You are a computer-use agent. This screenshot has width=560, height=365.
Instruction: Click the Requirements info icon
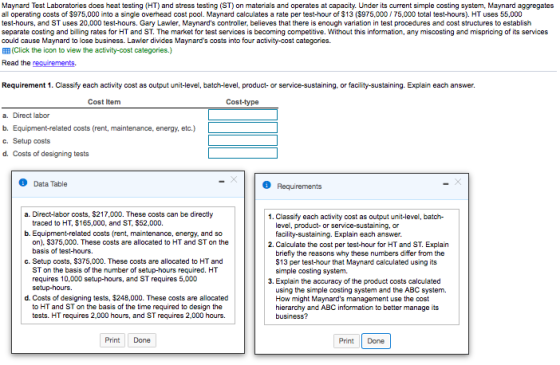267,185
